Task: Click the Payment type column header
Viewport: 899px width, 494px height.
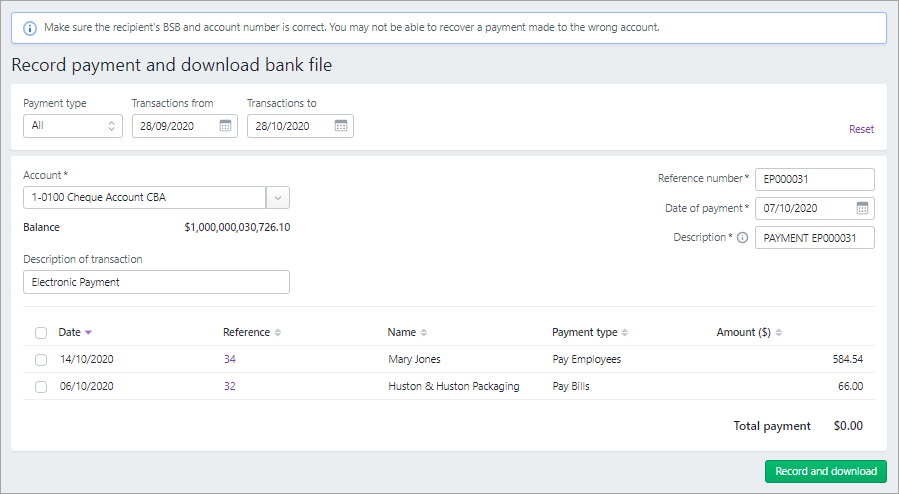Action: point(584,332)
